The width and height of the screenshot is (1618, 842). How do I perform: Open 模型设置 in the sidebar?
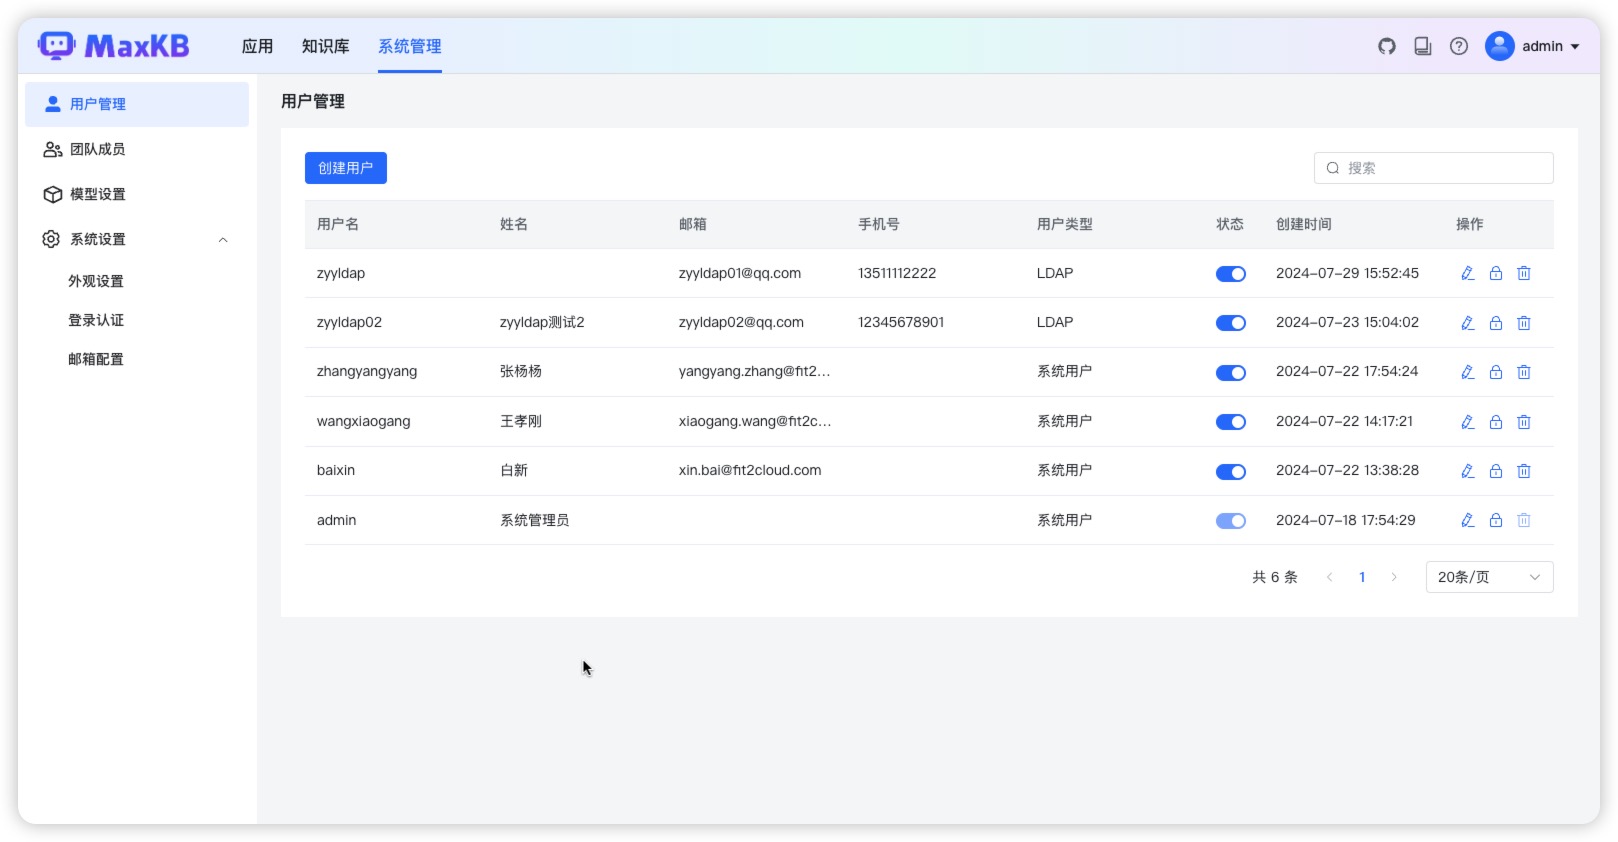(x=137, y=194)
